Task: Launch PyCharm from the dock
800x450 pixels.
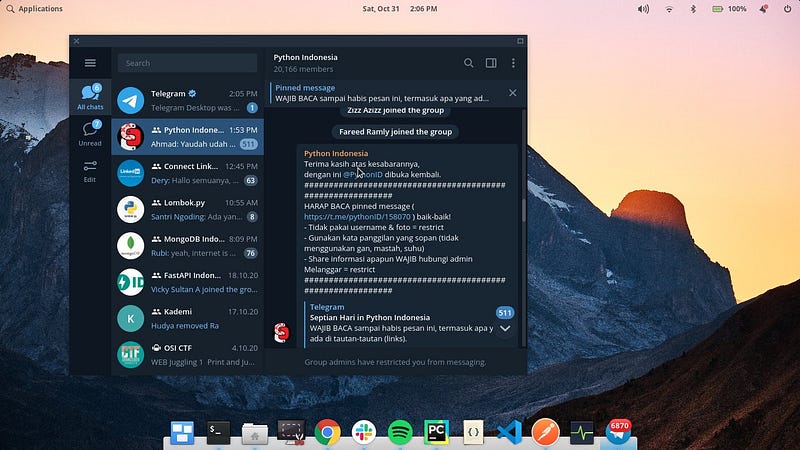Action: pyautogui.click(x=436, y=433)
